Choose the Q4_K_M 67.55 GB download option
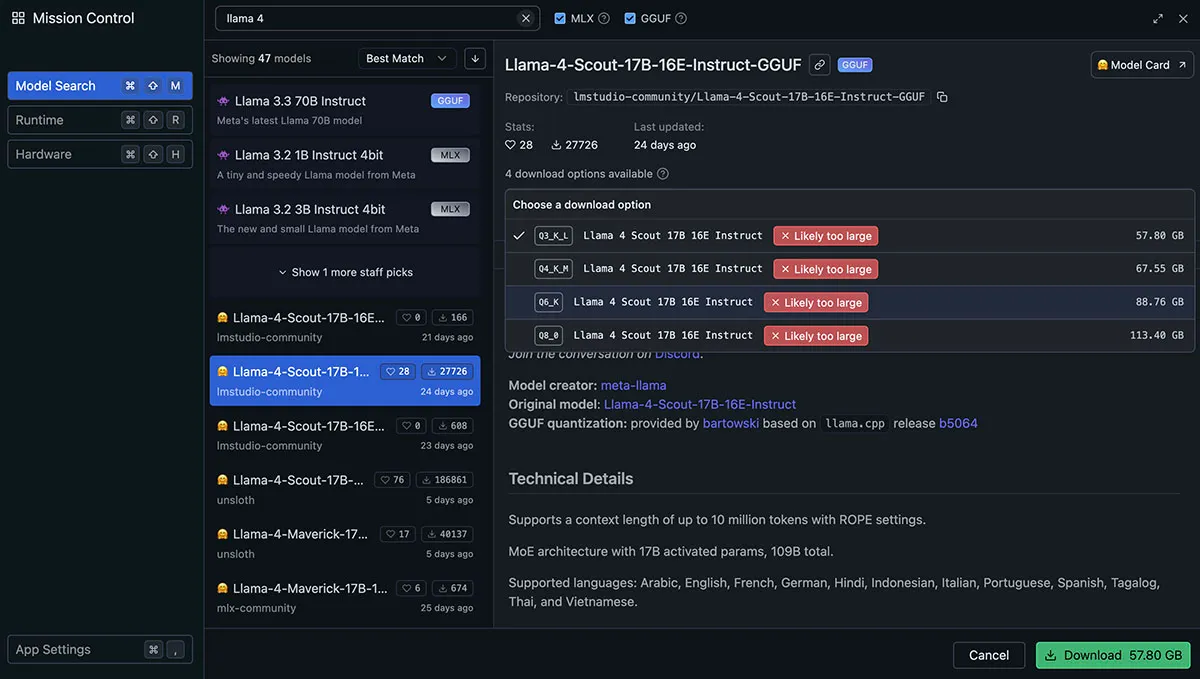Viewport: 1200px width, 679px height. pyautogui.click(x=850, y=269)
